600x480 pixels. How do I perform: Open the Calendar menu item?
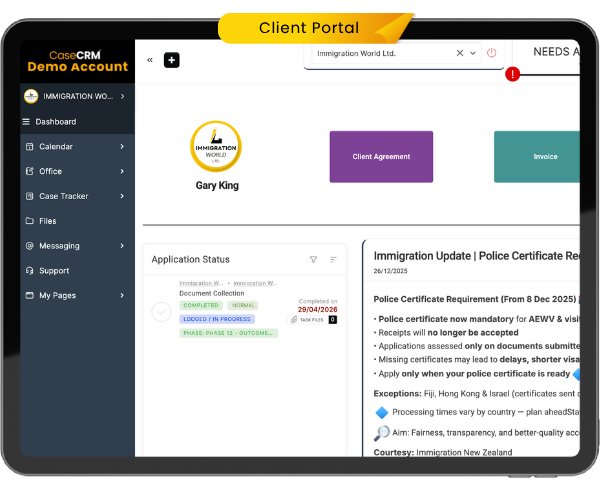tap(77, 147)
